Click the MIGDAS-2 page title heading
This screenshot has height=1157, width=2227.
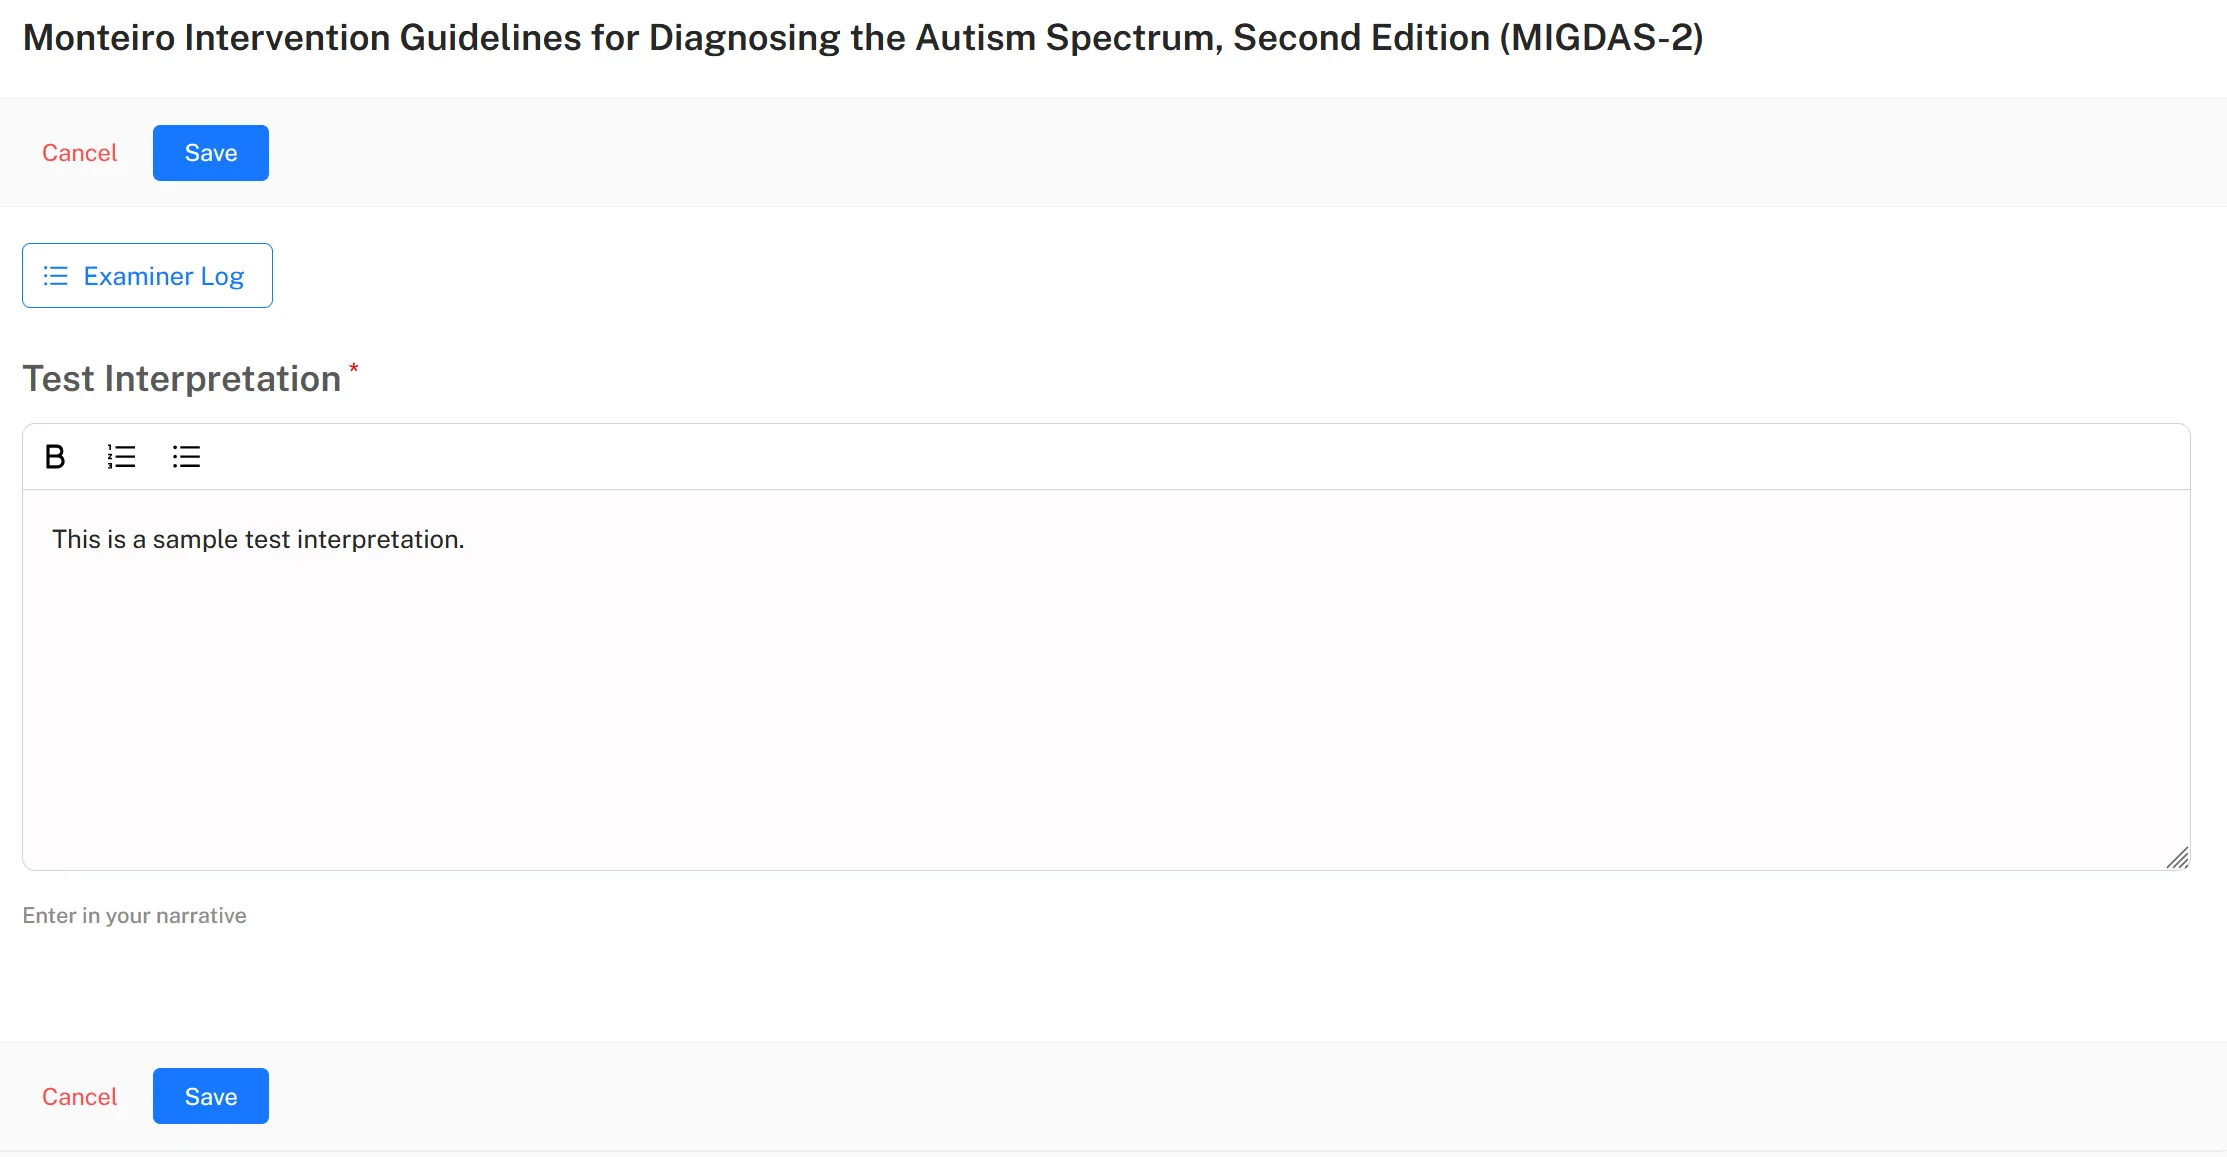[863, 38]
